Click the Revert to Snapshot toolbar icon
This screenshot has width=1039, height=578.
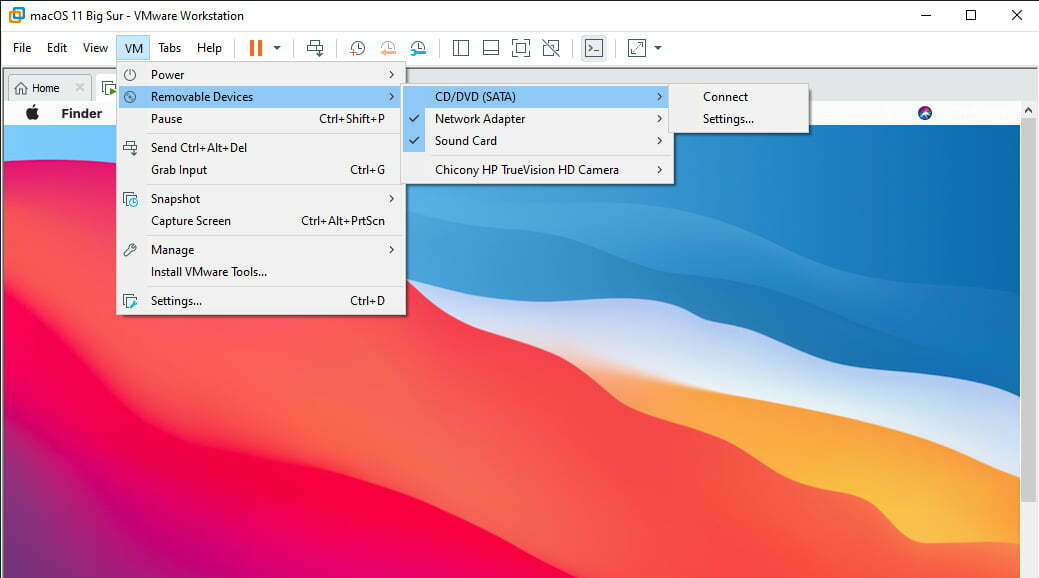tap(388, 48)
